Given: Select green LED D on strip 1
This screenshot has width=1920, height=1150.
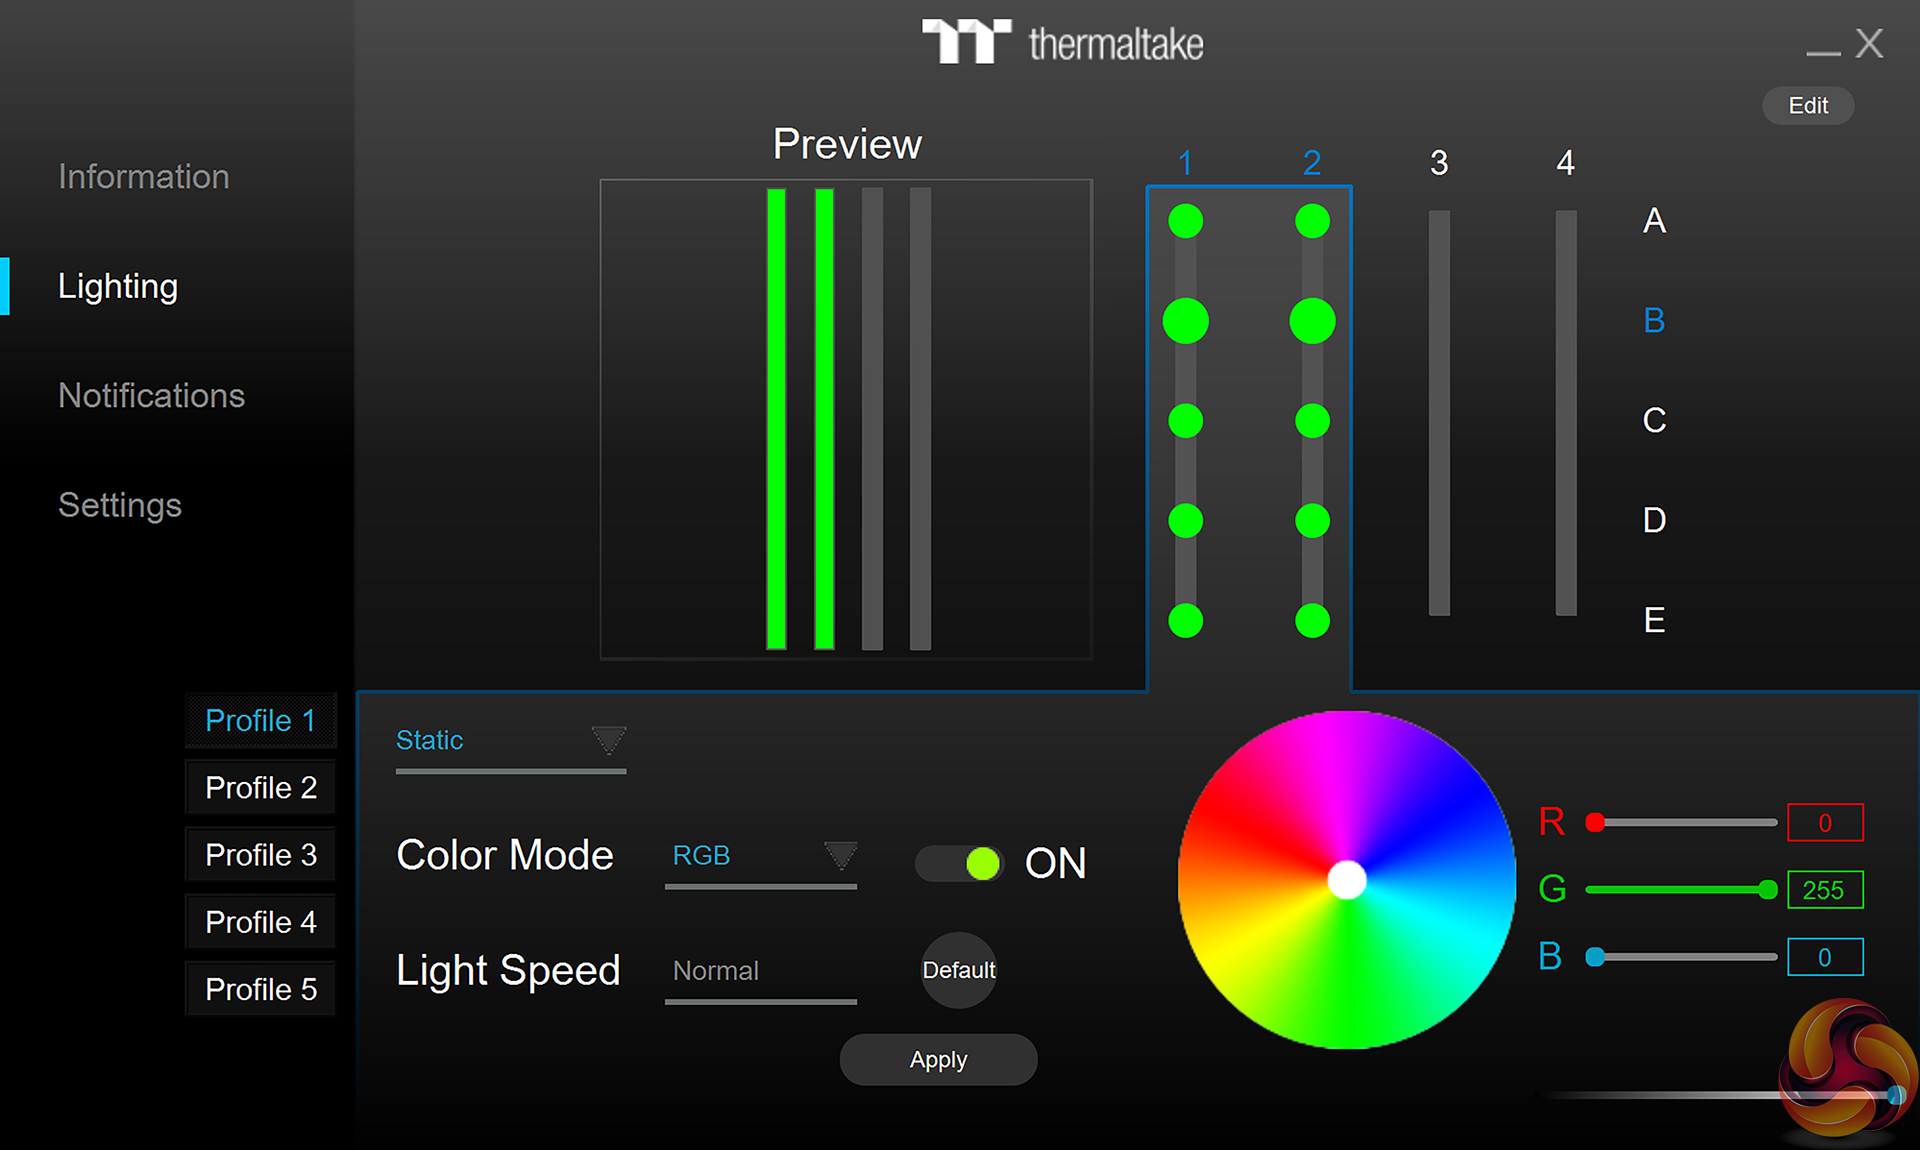Looking at the screenshot, I should pyautogui.click(x=1185, y=520).
